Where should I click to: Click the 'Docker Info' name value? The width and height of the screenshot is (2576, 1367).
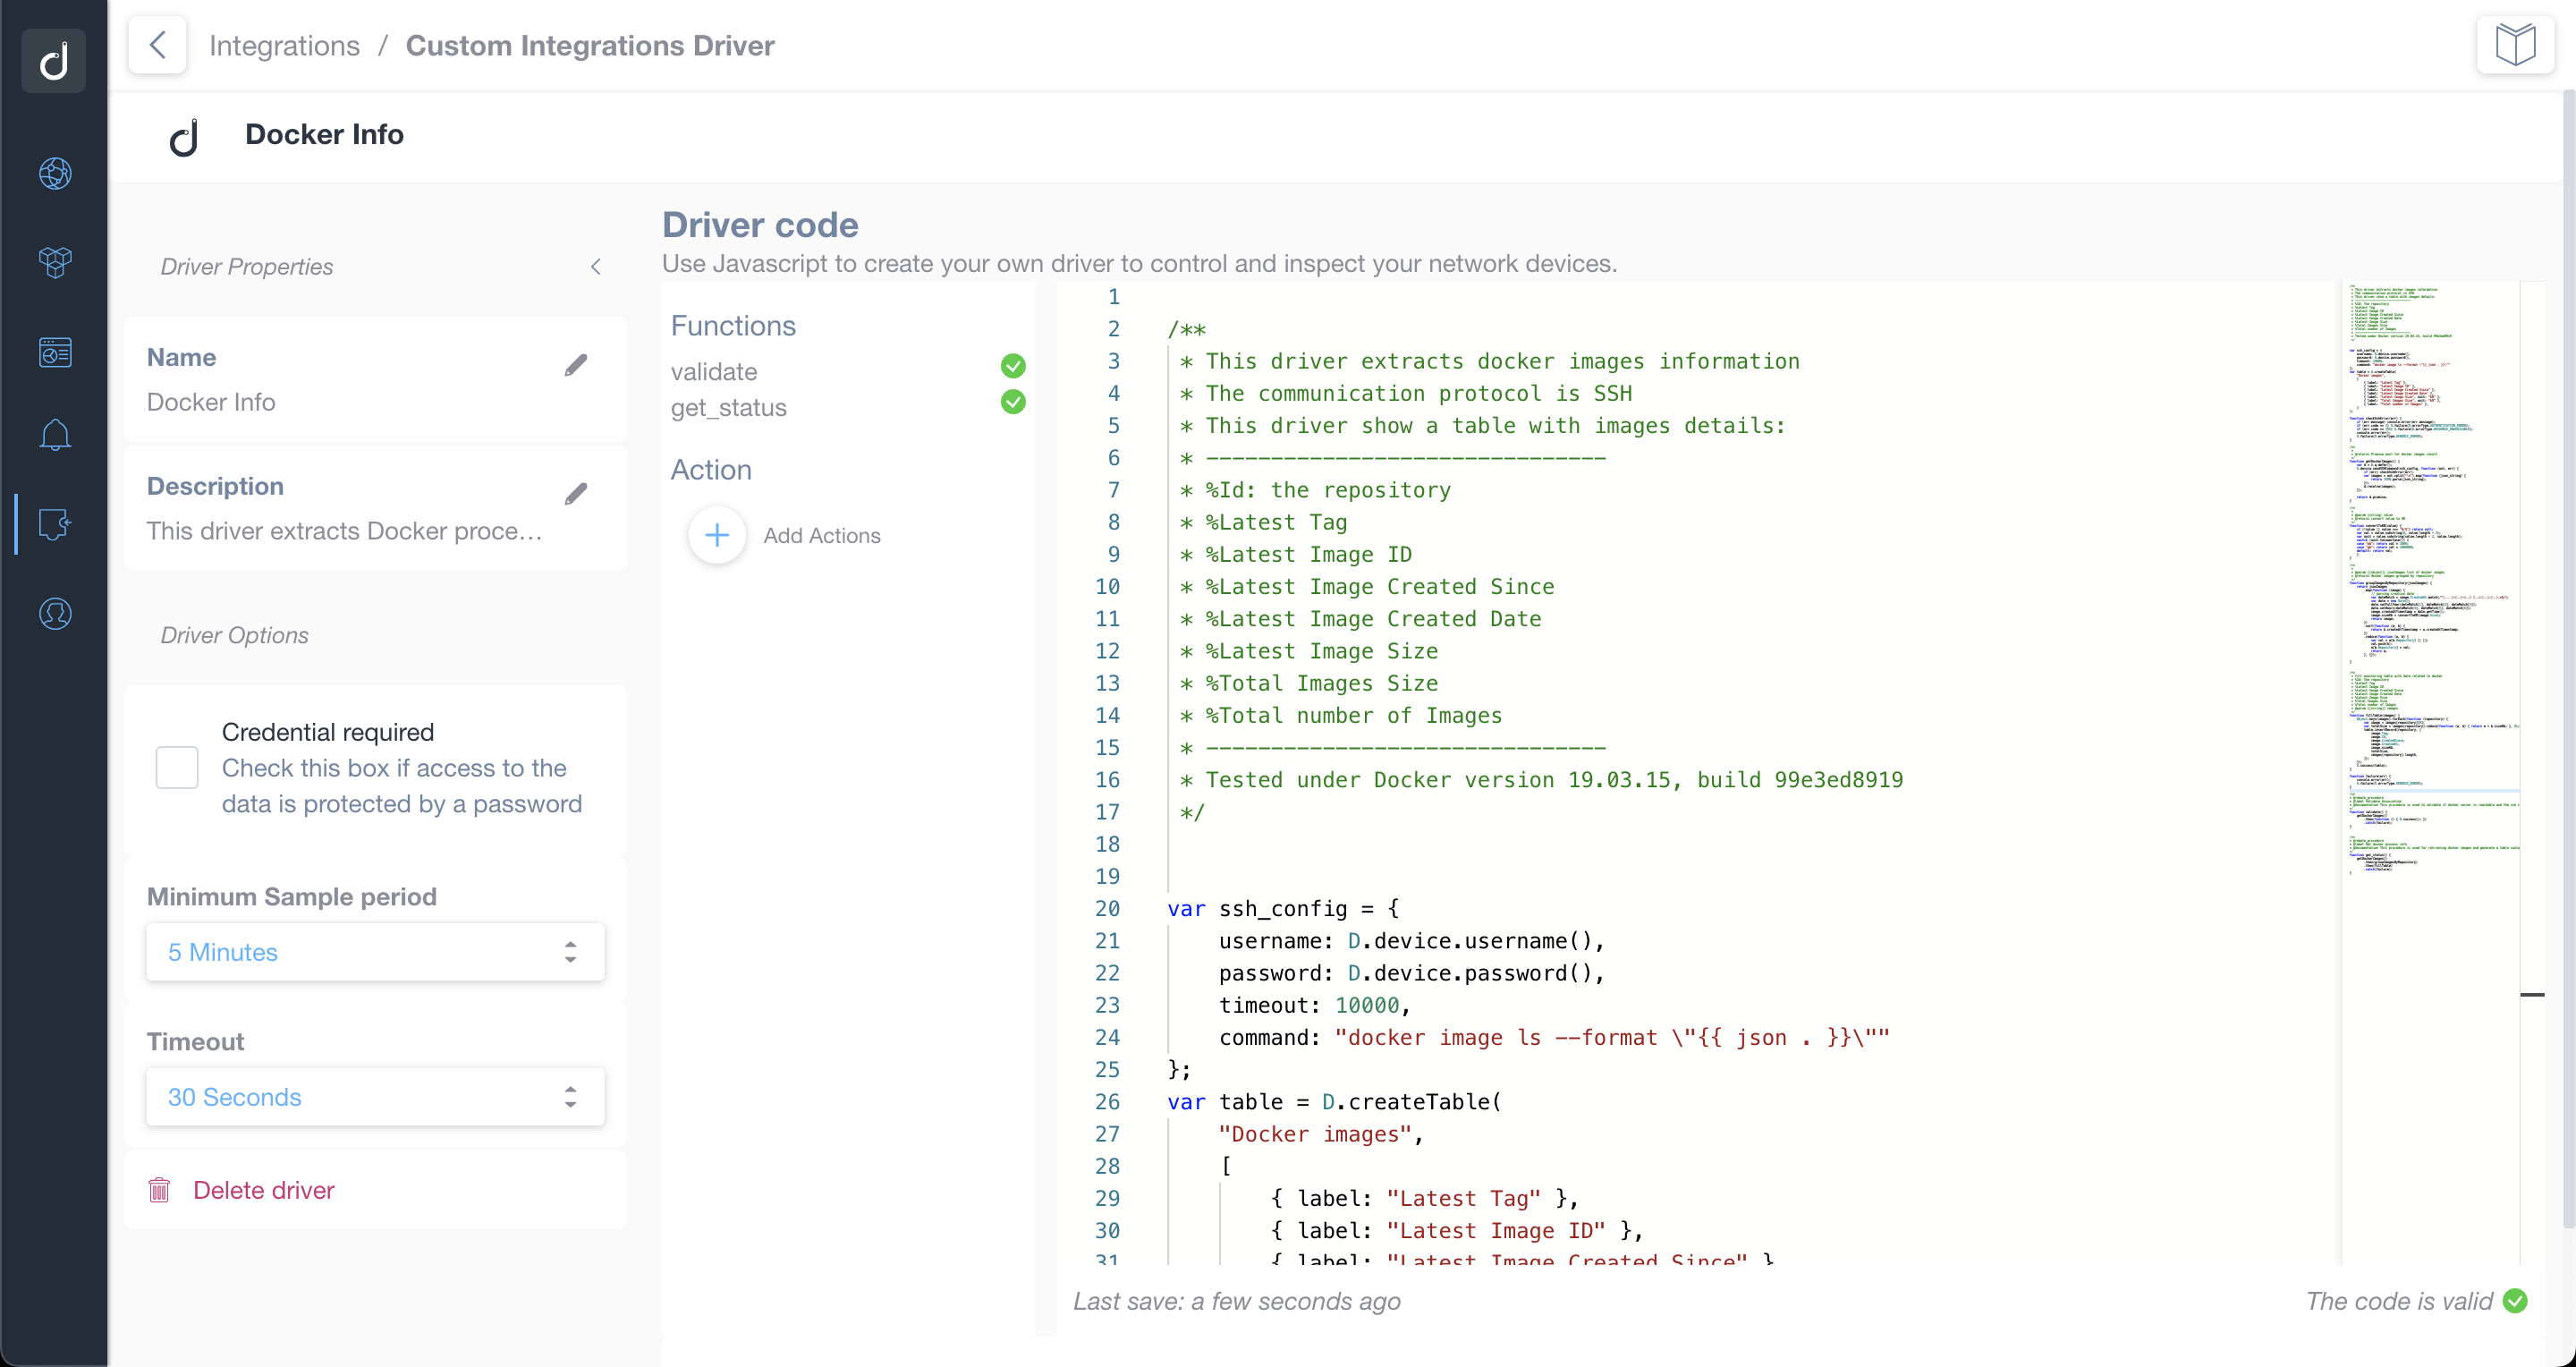click(x=211, y=402)
